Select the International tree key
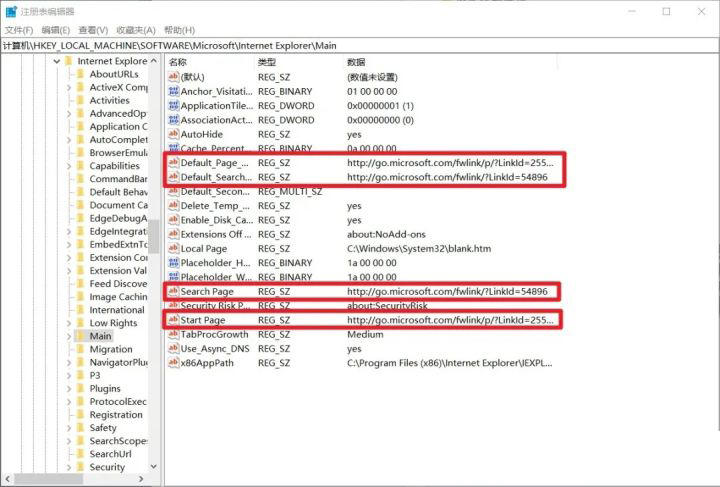Image resolution: width=720 pixels, height=487 pixels. (117, 310)
